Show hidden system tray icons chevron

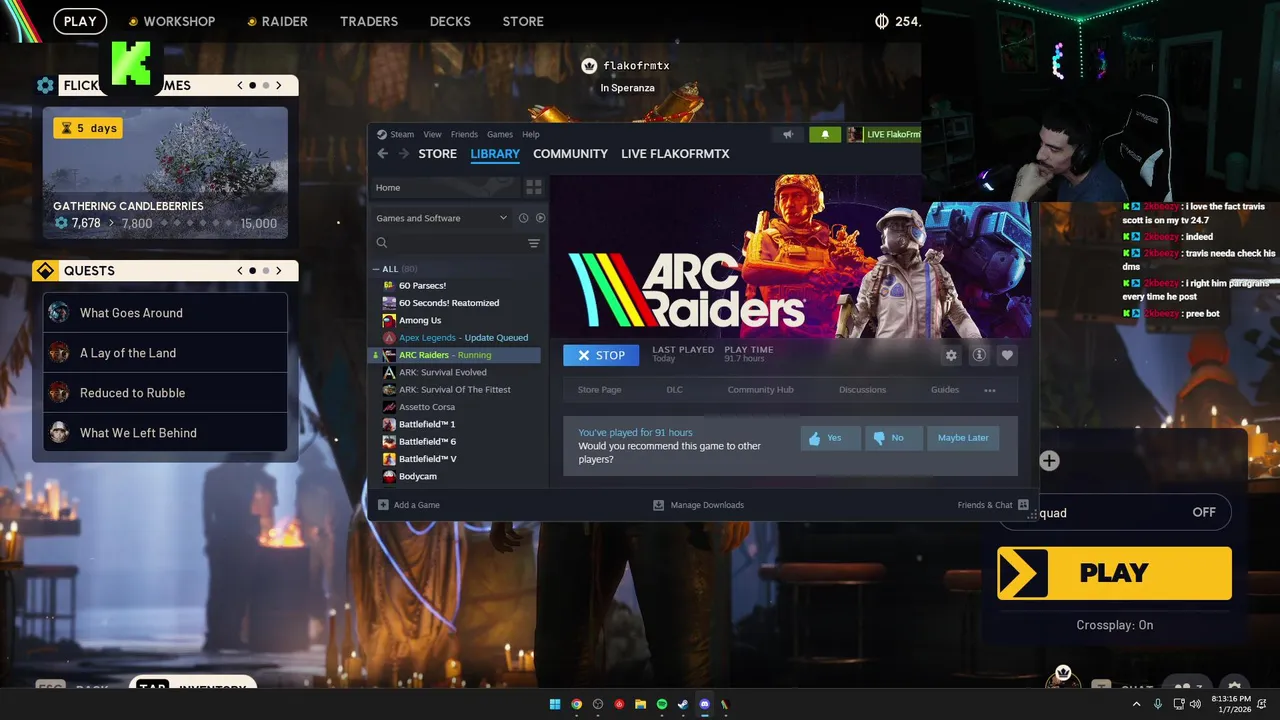click(x=1137, y=704)
